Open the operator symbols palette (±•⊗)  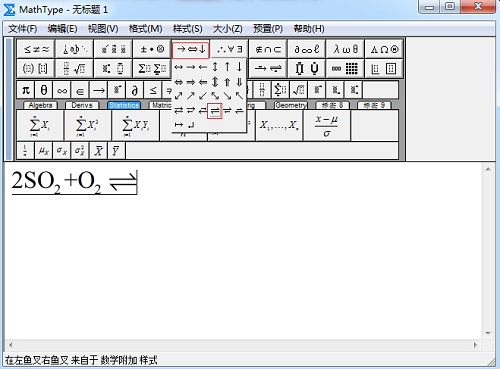(x=152, y=49)
